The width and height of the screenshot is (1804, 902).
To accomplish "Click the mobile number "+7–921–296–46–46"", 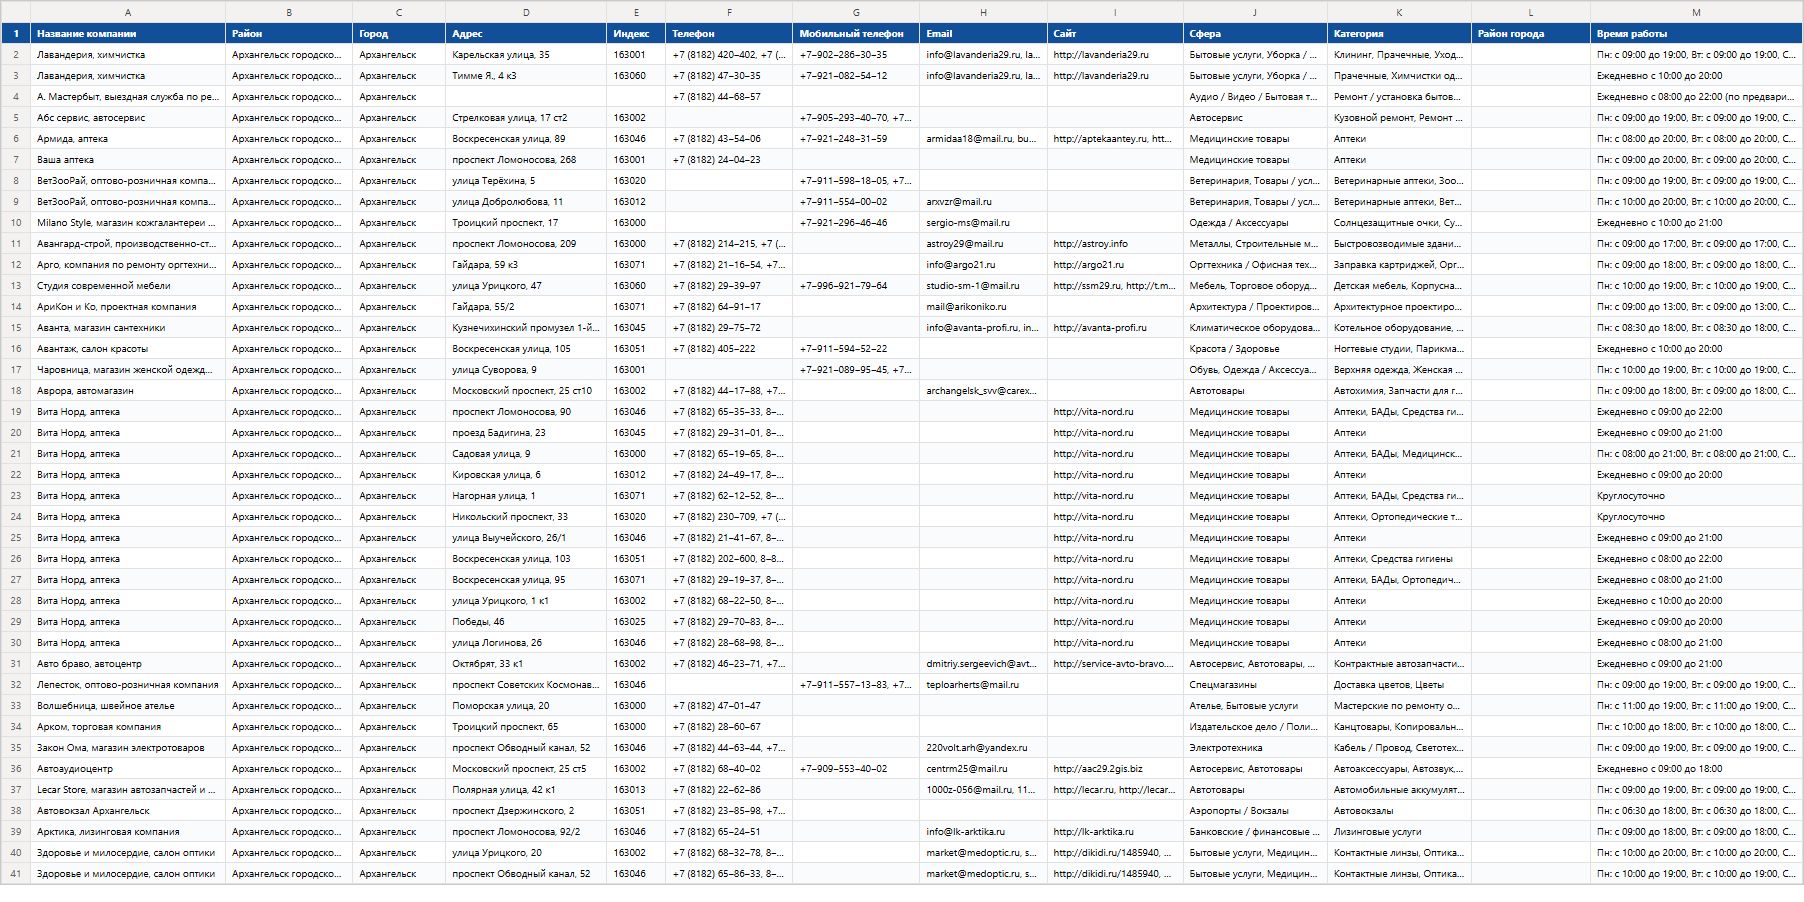I will [856, 223].
